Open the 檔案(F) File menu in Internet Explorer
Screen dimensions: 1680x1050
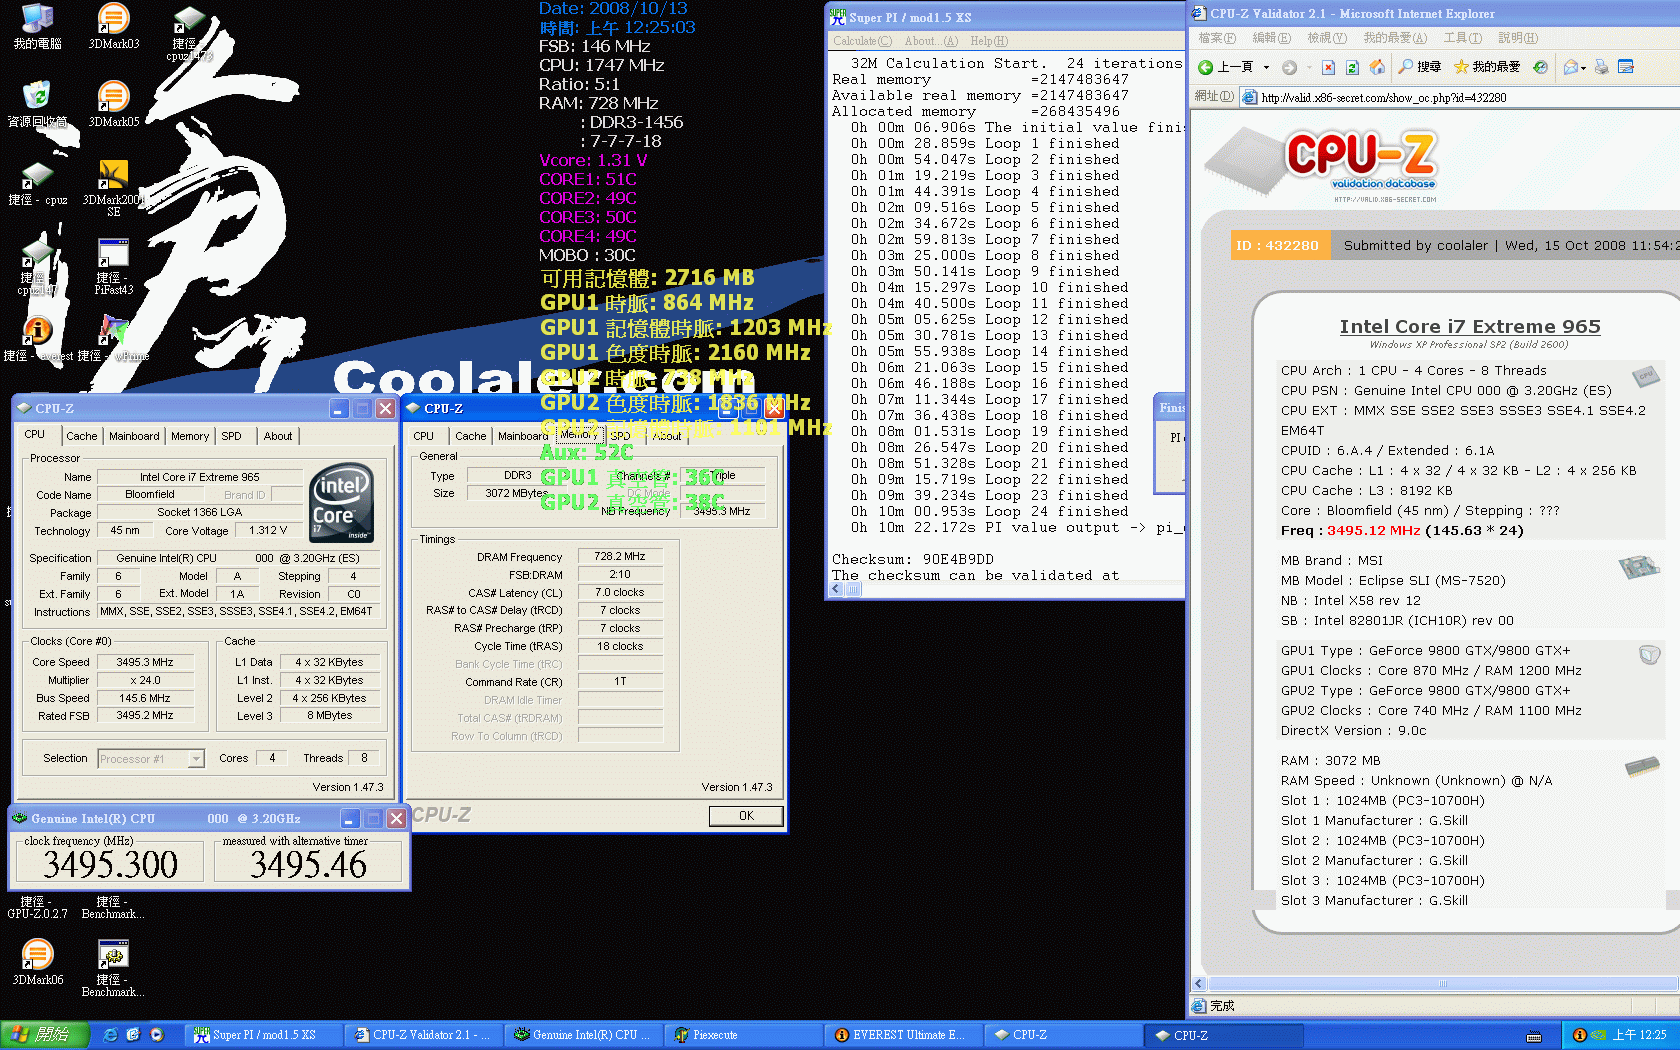(x=1216, y=38)
